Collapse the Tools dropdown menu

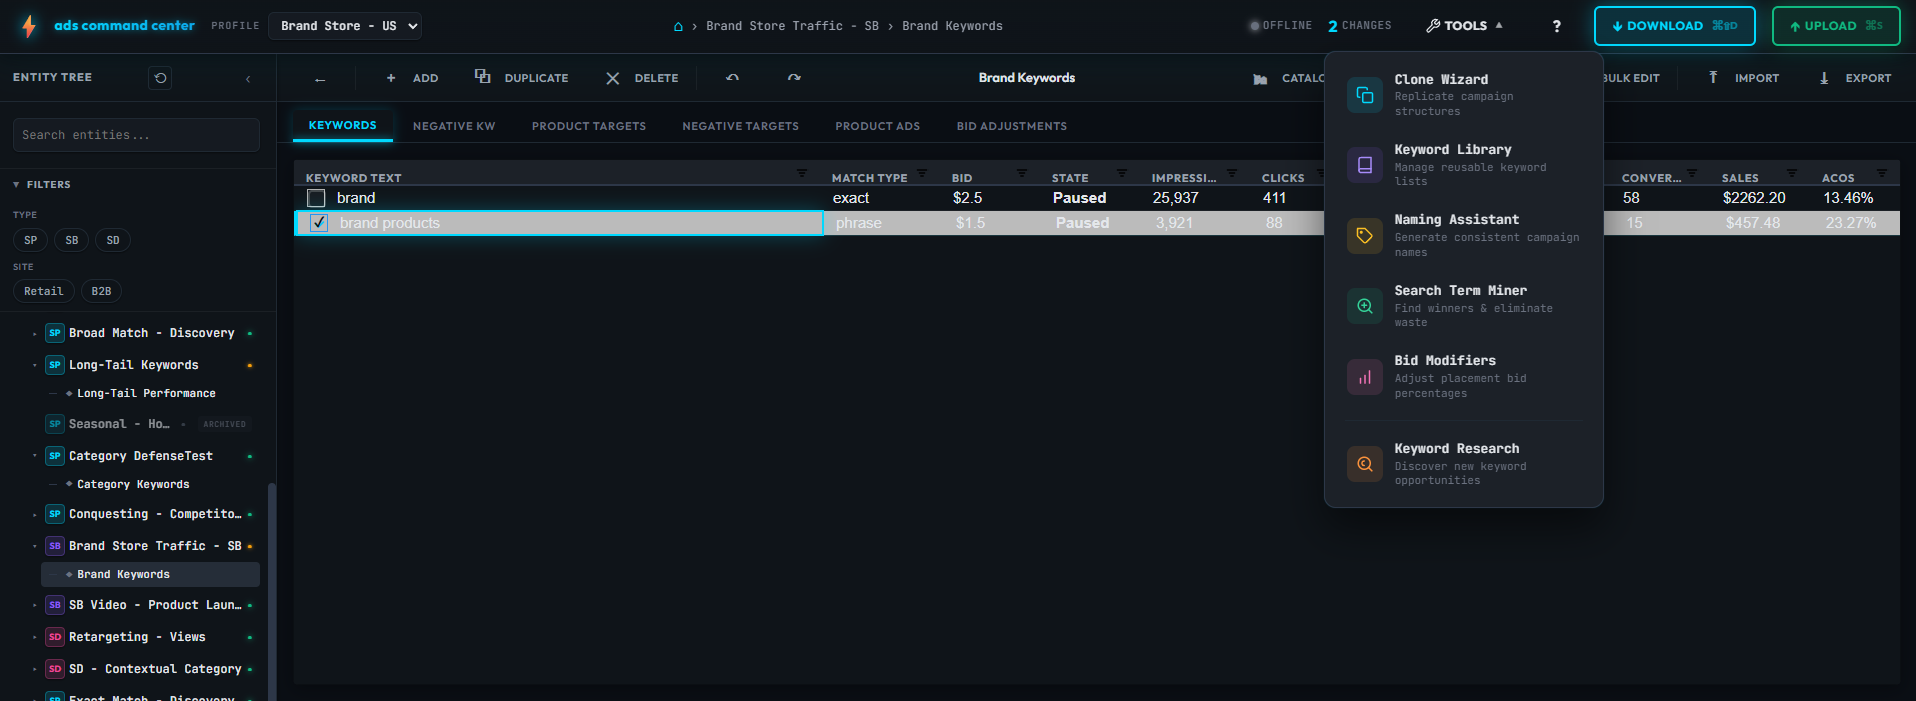coord(1464,26)
